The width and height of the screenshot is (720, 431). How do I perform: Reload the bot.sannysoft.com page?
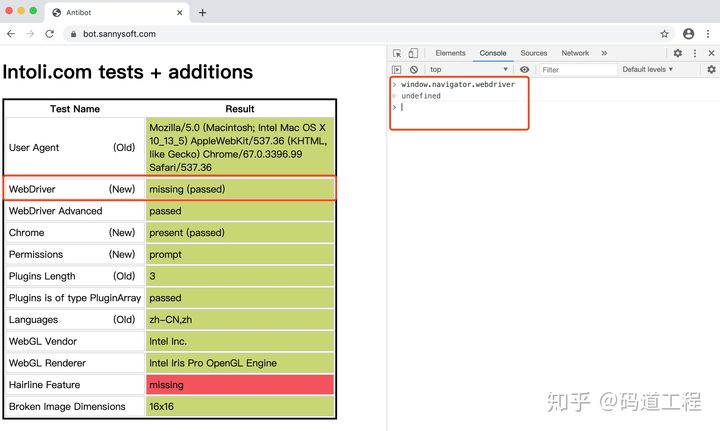[x=50, y=34]
